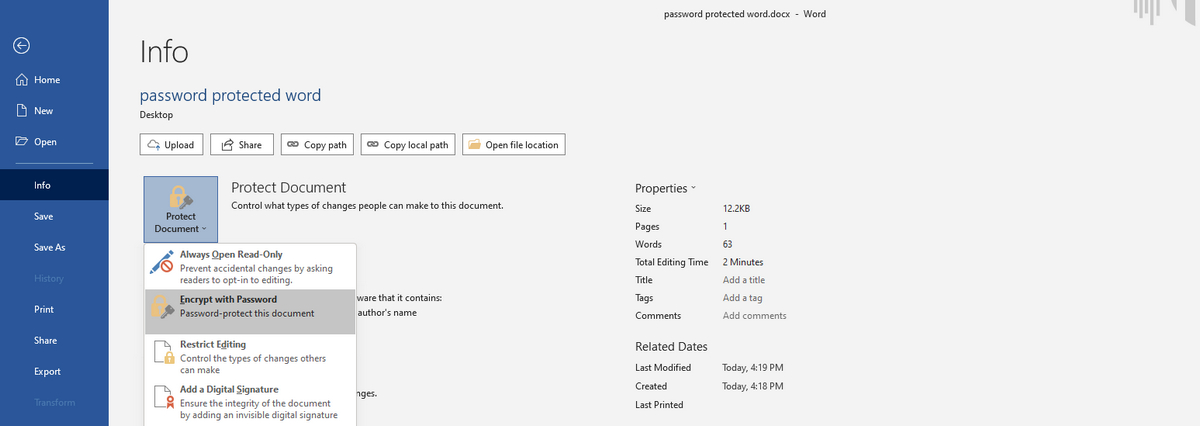The height and width of the screenshot is (426, 1200).
Task: Select Encrypt with Password
Action: coord(250,311)
